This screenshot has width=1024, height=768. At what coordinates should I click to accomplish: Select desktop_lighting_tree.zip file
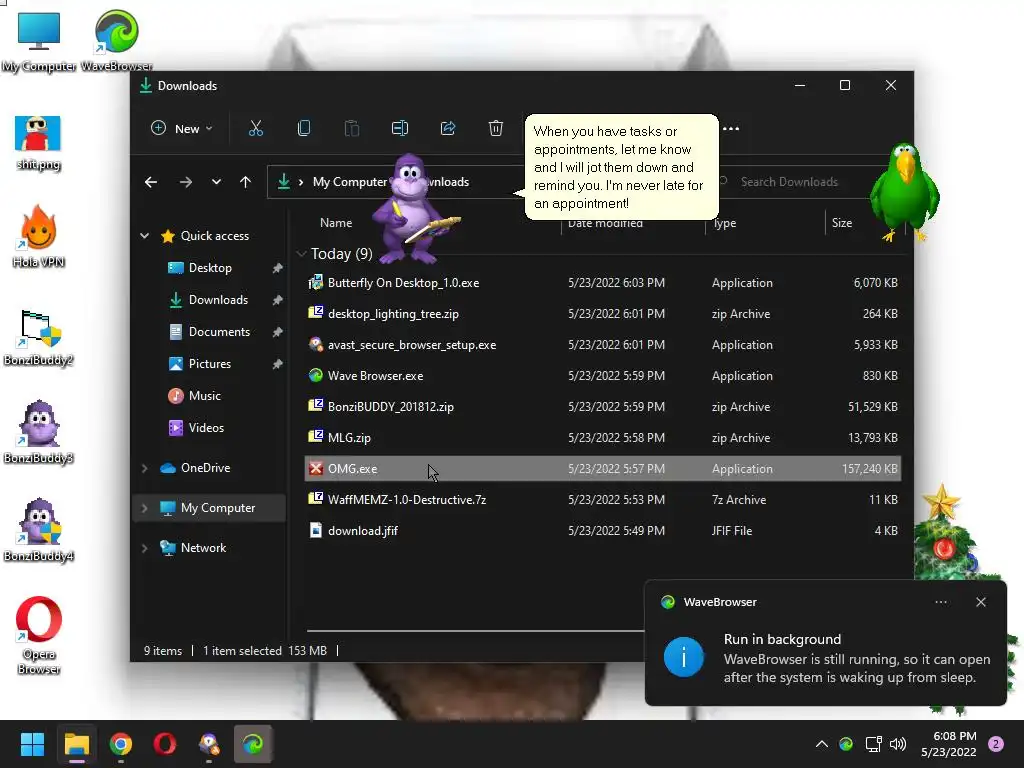coord(603,313)
